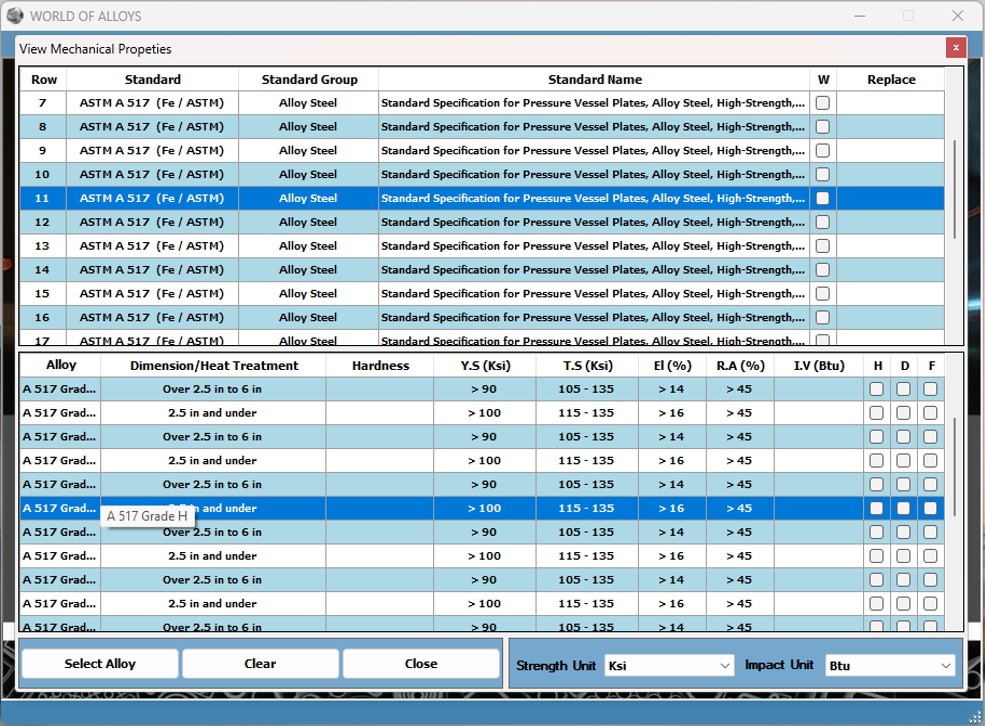Click the Select Alloy button

(x=100, y=664)
